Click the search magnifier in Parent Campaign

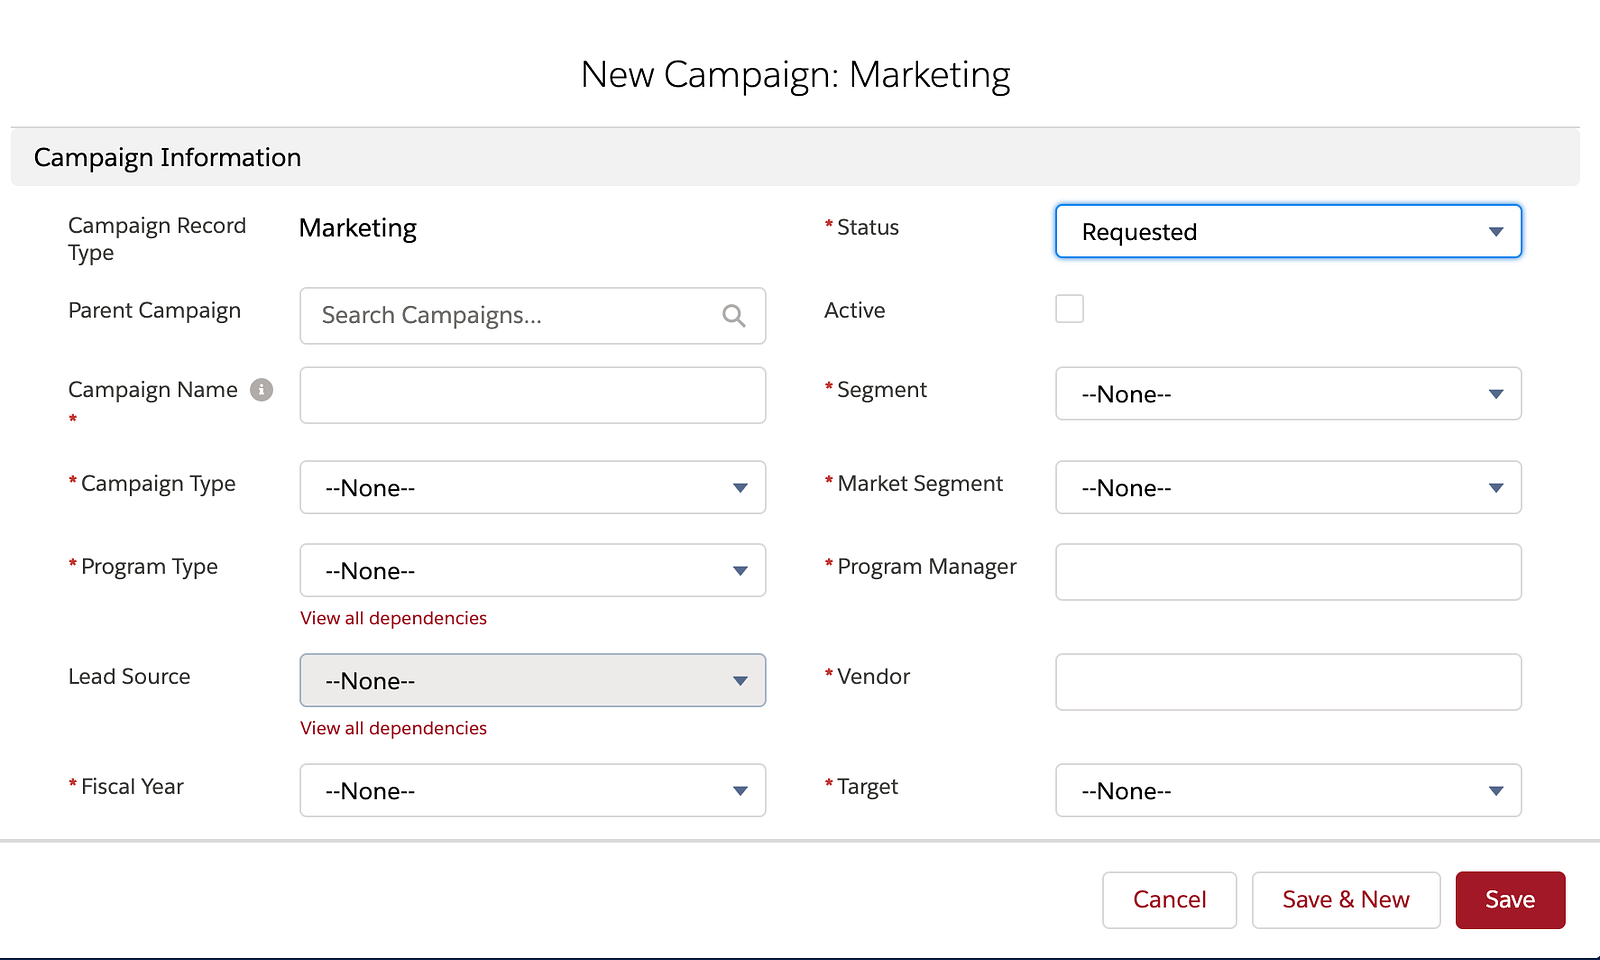(733, 316)
